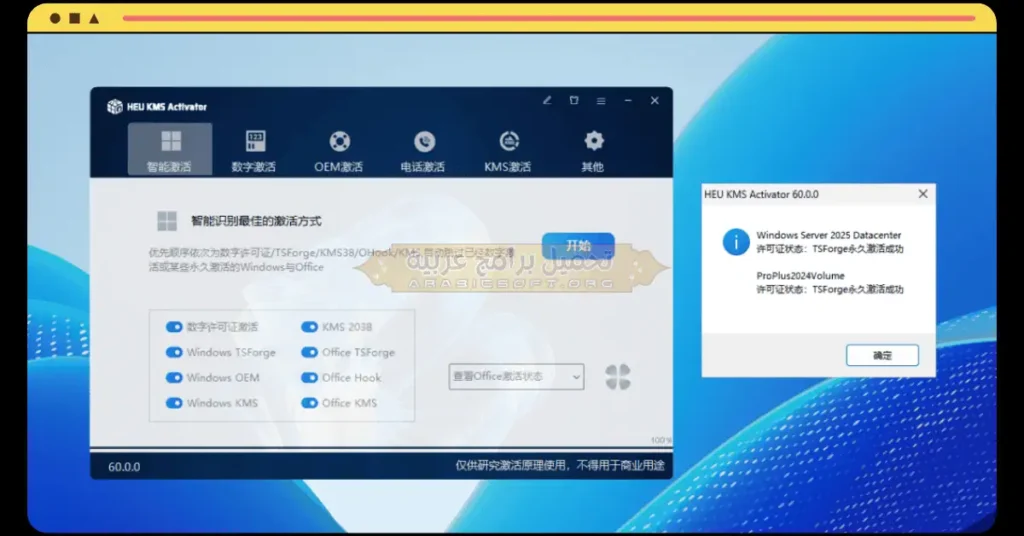Click the 确定 button in the dialog
The height and width of the screenshot is (536, 1024).
tap(882, 355)
